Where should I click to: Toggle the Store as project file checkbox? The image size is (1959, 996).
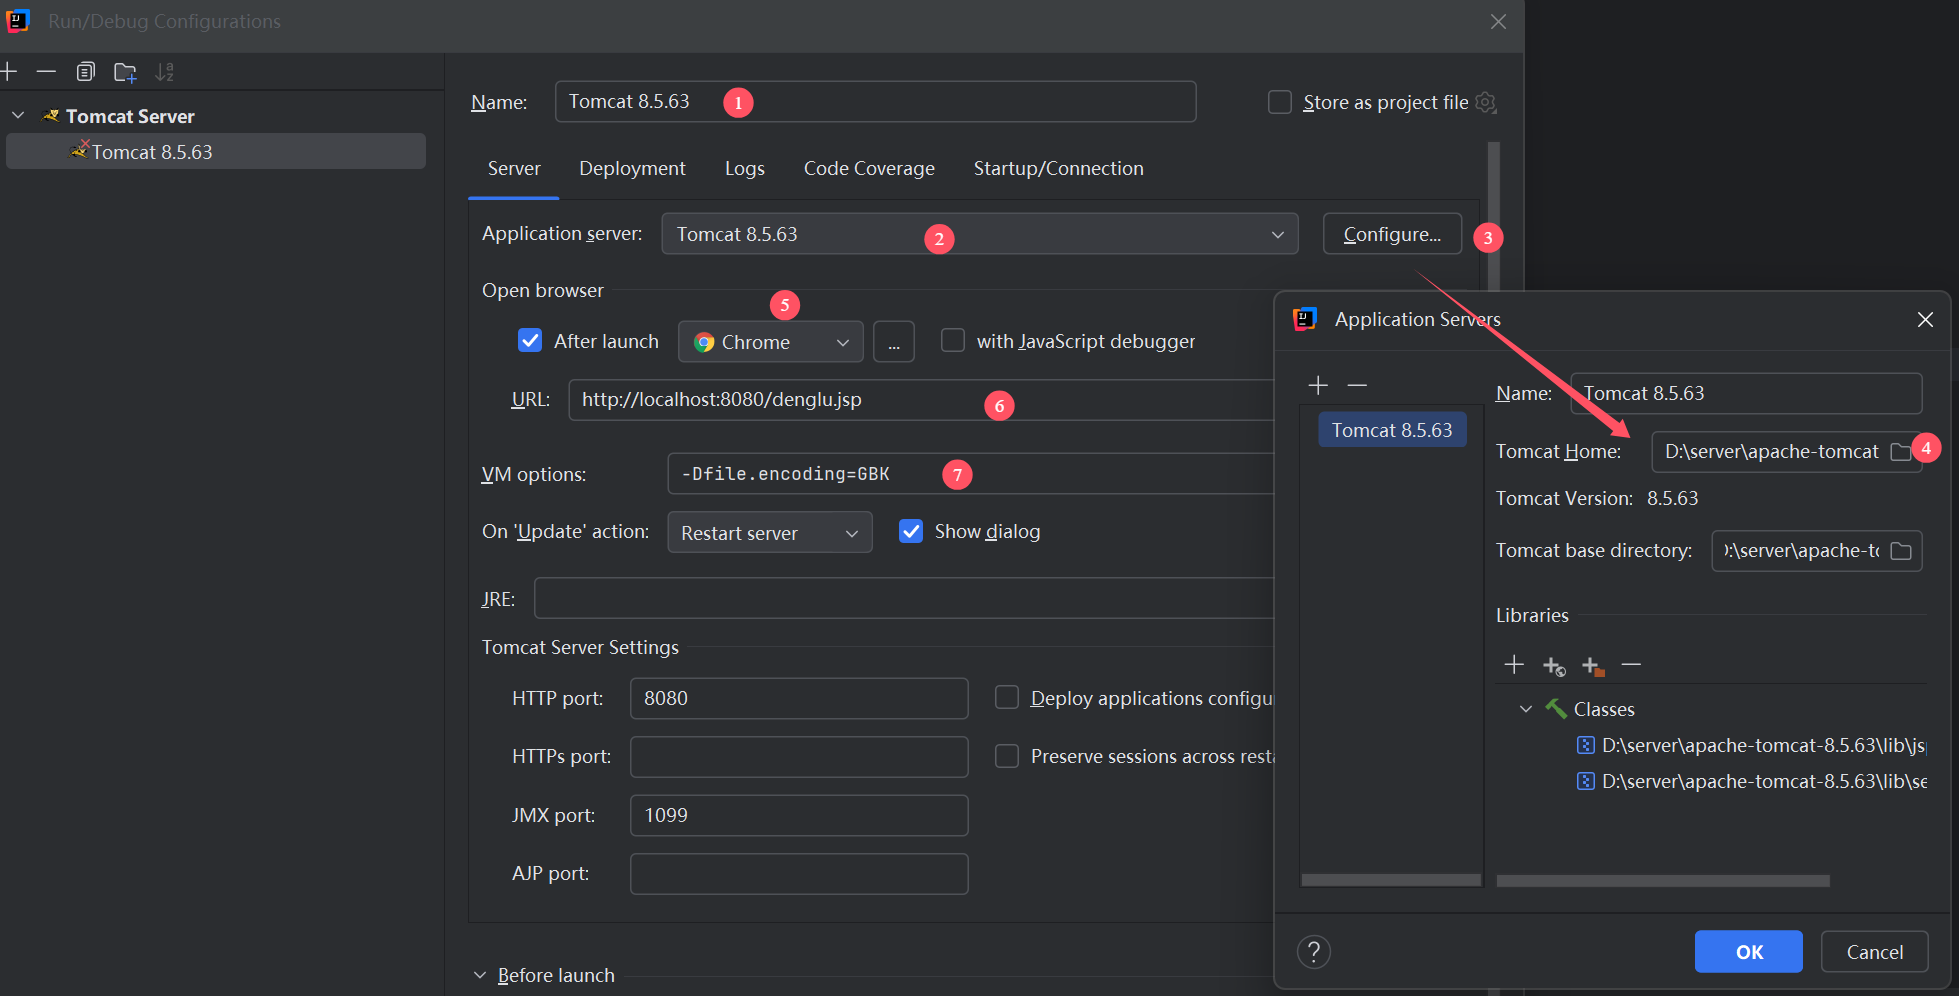pyautogui.click(x=1279, y=102)
